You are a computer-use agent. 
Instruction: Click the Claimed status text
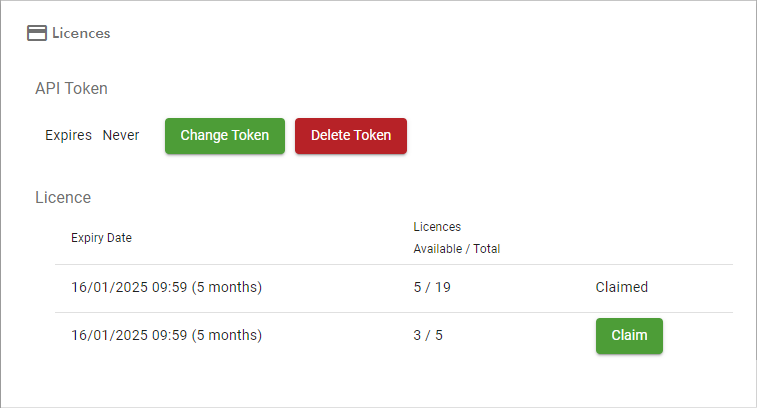[x=621, y=288]
